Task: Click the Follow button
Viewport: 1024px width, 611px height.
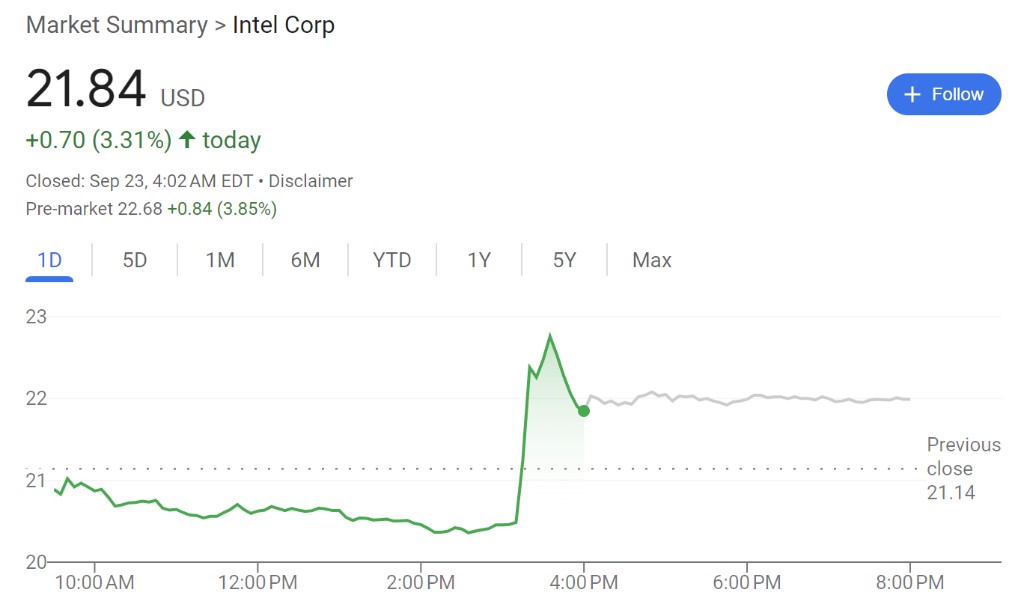Action: [943, 94]
